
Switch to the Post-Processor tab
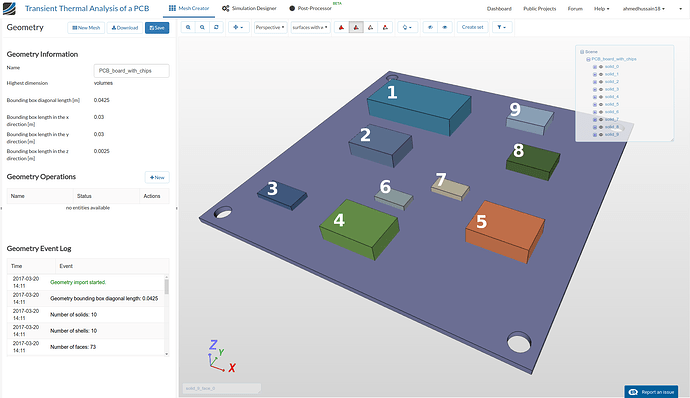(311, 8)
